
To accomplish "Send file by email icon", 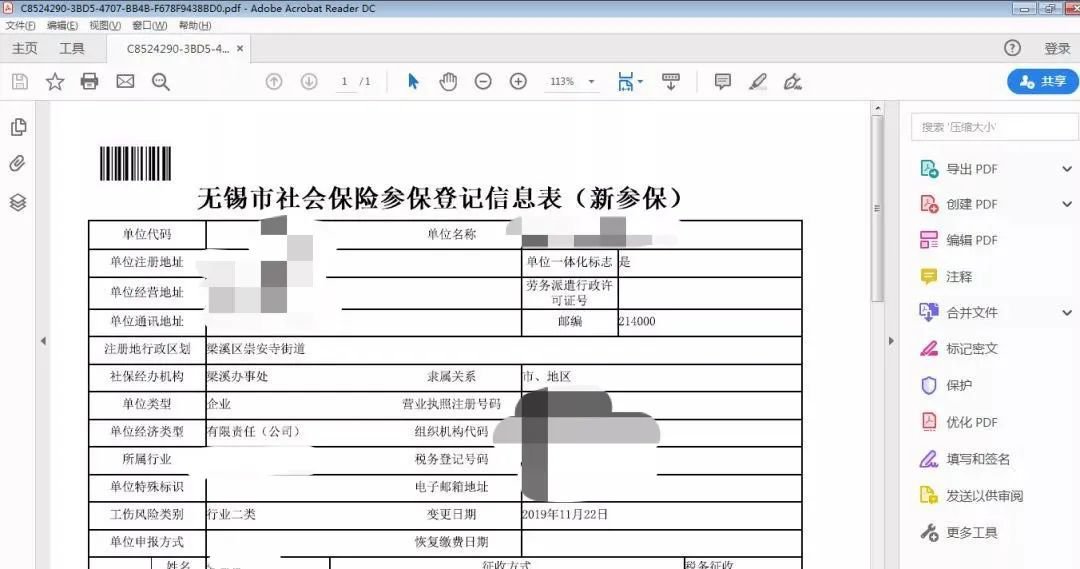I will point(125,82).
